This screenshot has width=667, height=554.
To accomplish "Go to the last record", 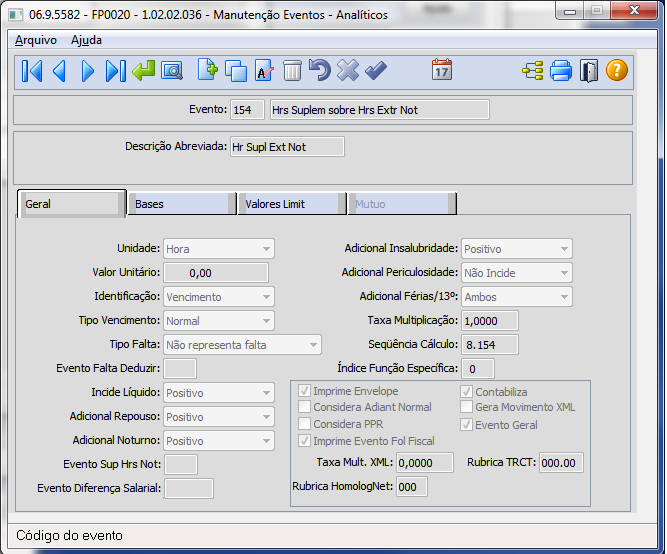I will click(x=116, y=71).
